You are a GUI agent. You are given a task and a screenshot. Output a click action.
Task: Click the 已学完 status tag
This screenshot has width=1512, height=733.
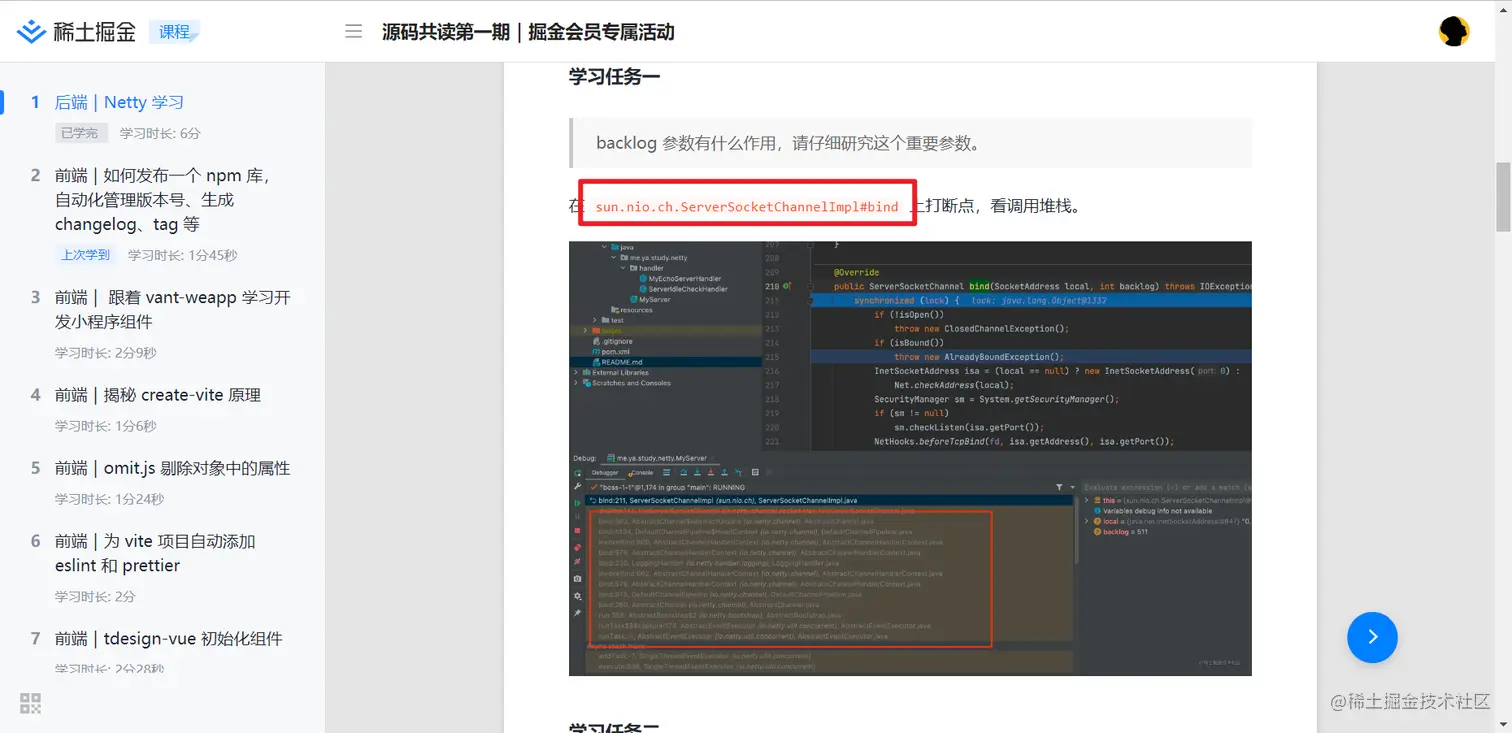(x=80, y=133)
